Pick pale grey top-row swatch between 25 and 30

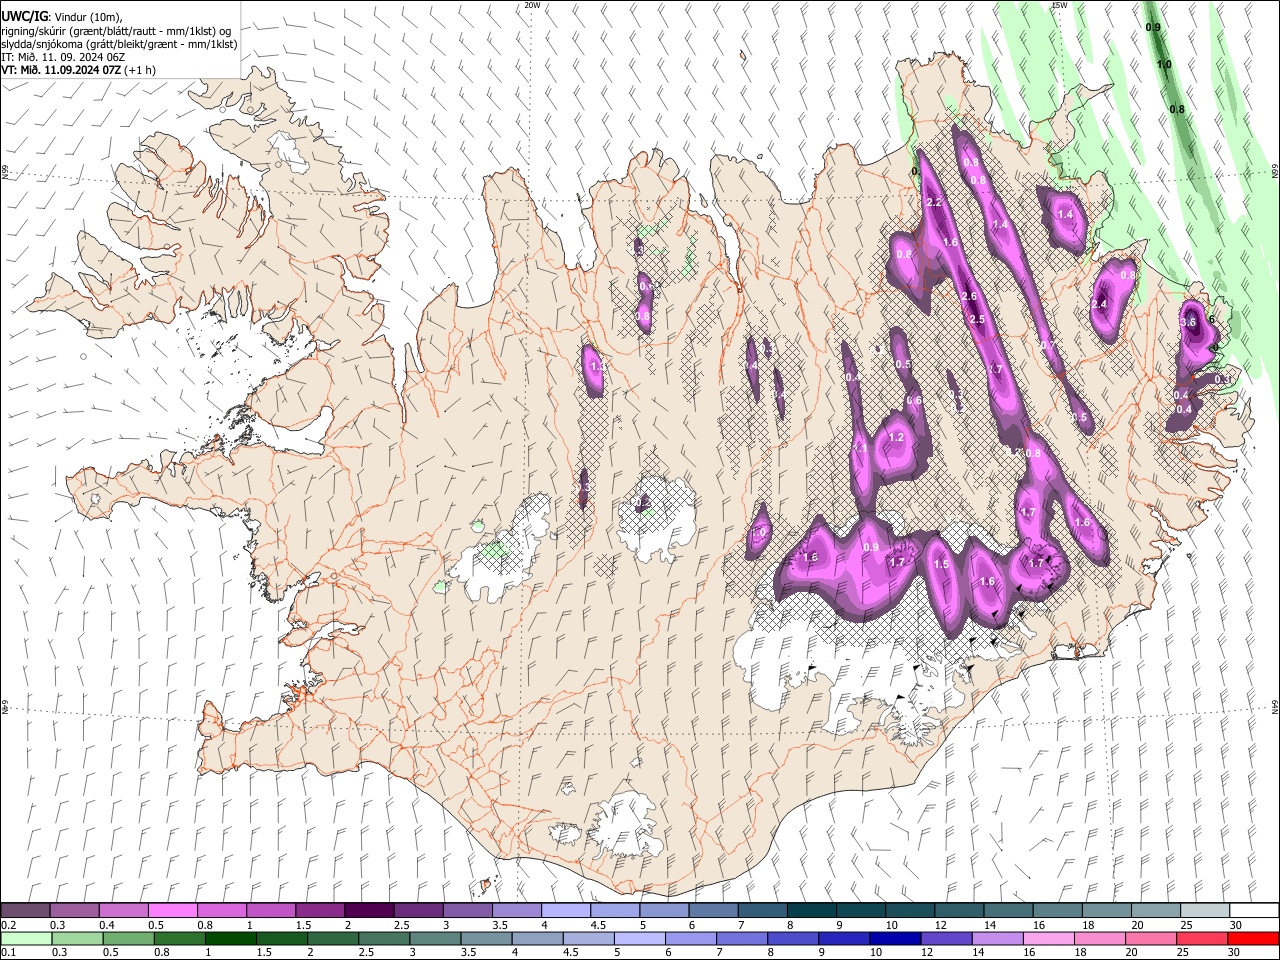click(1205, 911)
